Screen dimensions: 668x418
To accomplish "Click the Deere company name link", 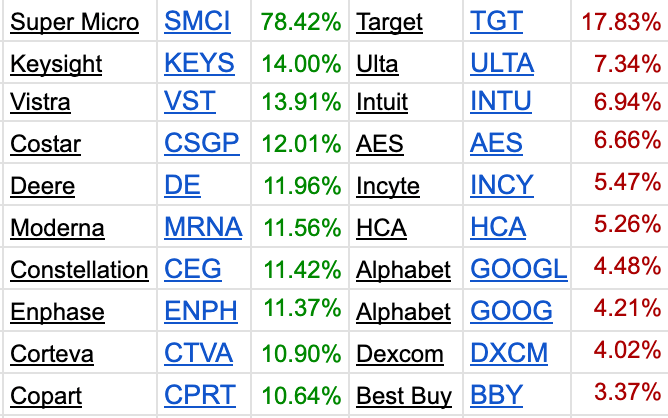I will coord(43,186).
